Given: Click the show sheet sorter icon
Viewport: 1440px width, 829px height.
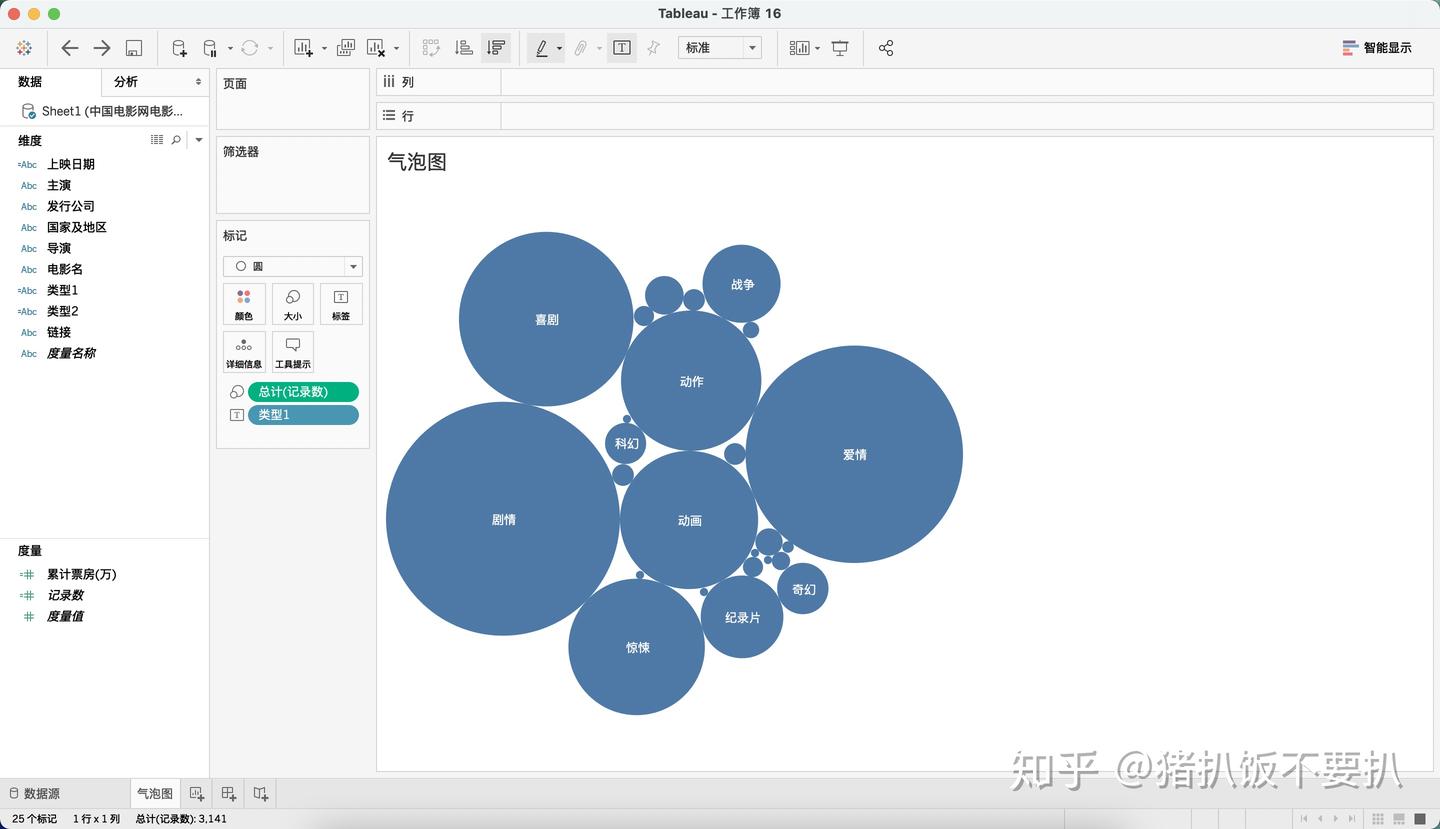Looking at the screenshot, I should pos(1379,819).
